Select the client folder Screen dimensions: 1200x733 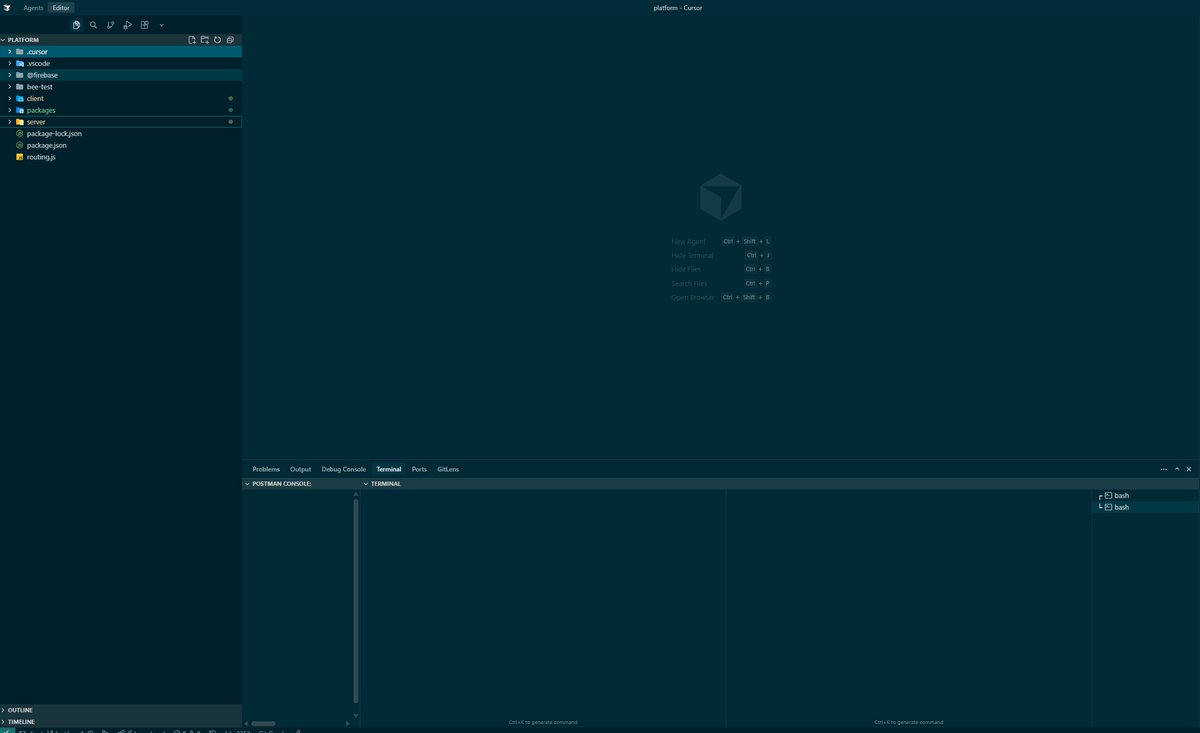click(120, 98)
